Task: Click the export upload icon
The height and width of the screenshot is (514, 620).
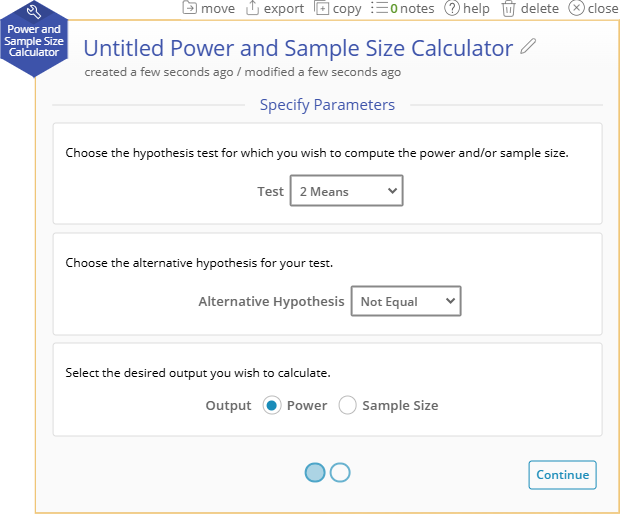Action: pos(252,8)
